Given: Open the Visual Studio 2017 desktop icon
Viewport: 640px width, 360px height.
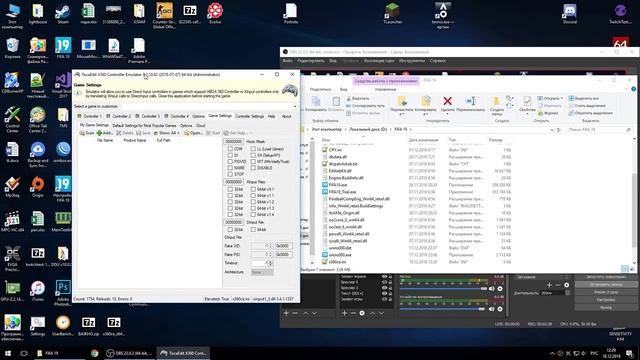Looking at the screenshot, I should [63, 85].
